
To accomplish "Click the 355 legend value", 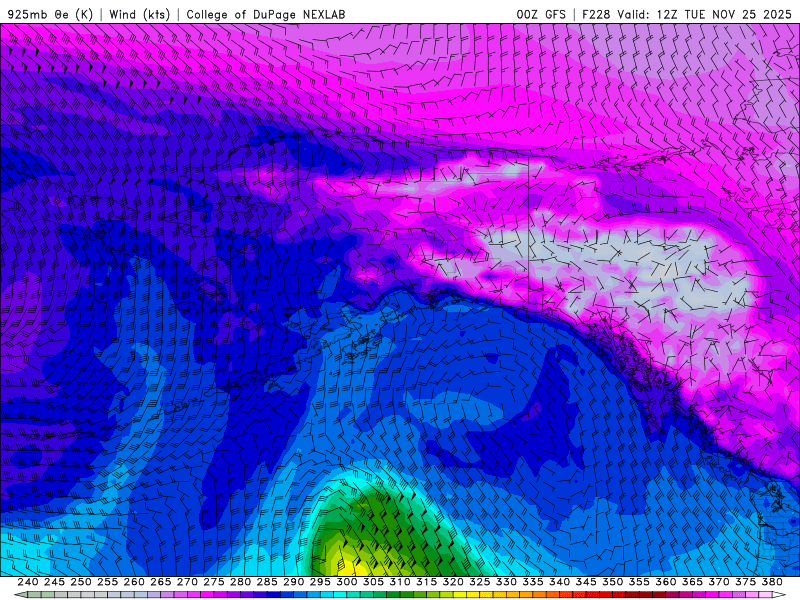I will pyautogui.click(x=639, y=582).
